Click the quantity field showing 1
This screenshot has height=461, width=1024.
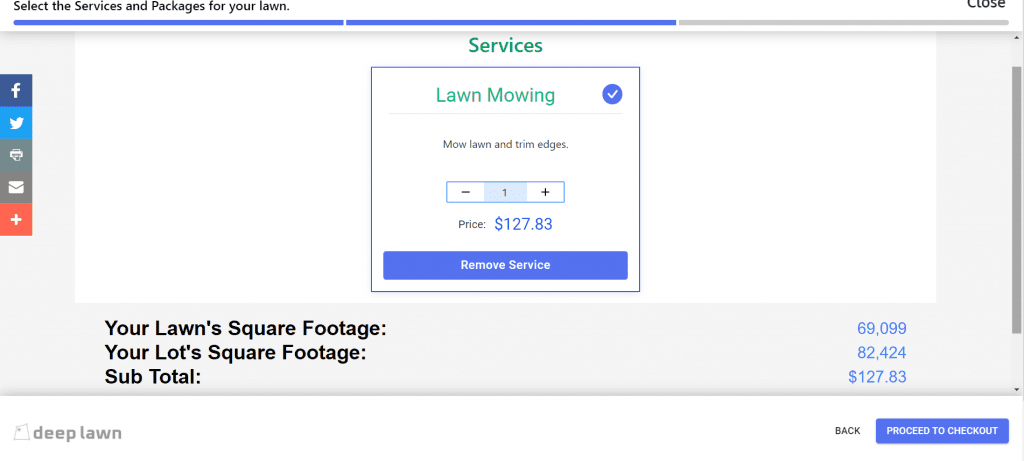(x=505, y=192)
